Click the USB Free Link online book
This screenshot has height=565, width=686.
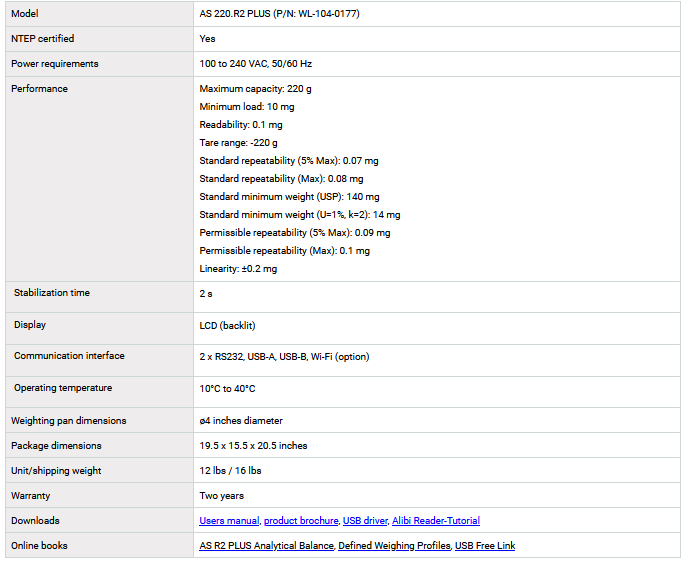485,546
